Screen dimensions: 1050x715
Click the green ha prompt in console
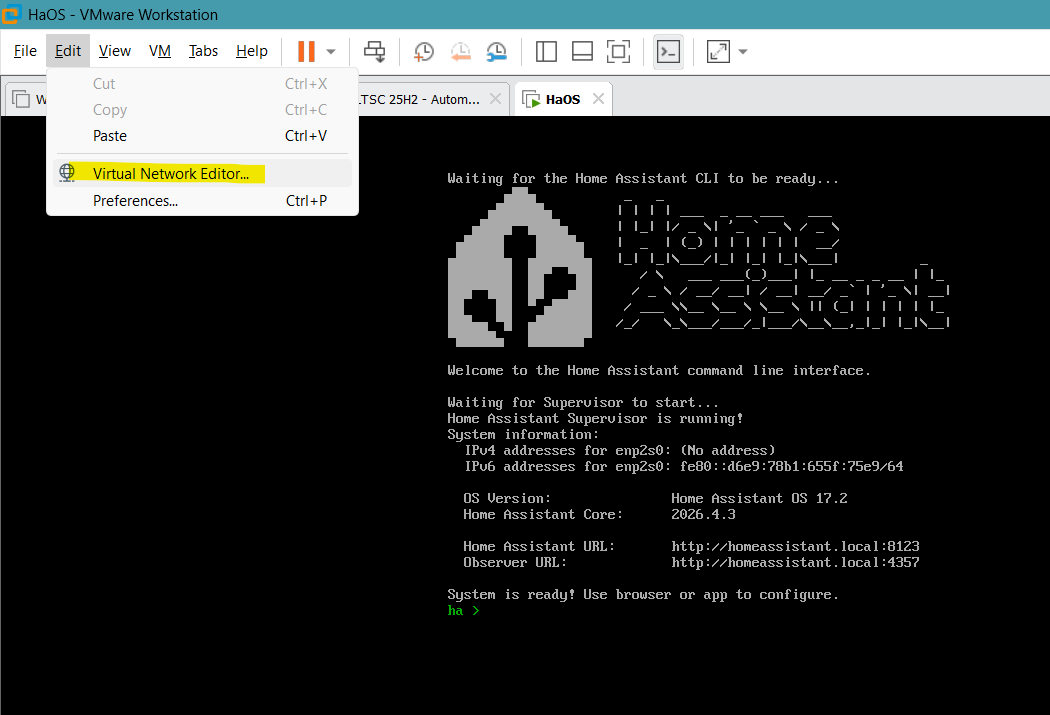[463, 611]
